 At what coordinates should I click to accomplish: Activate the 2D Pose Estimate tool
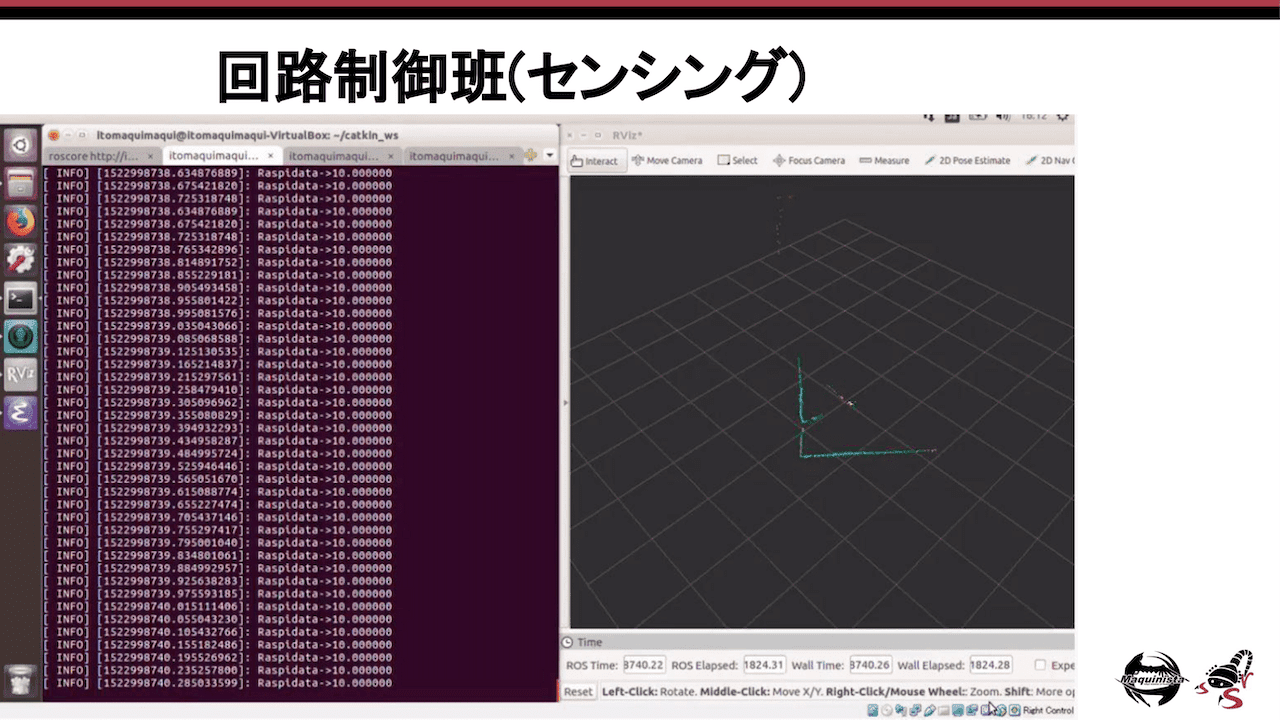(x=966, y=161)
